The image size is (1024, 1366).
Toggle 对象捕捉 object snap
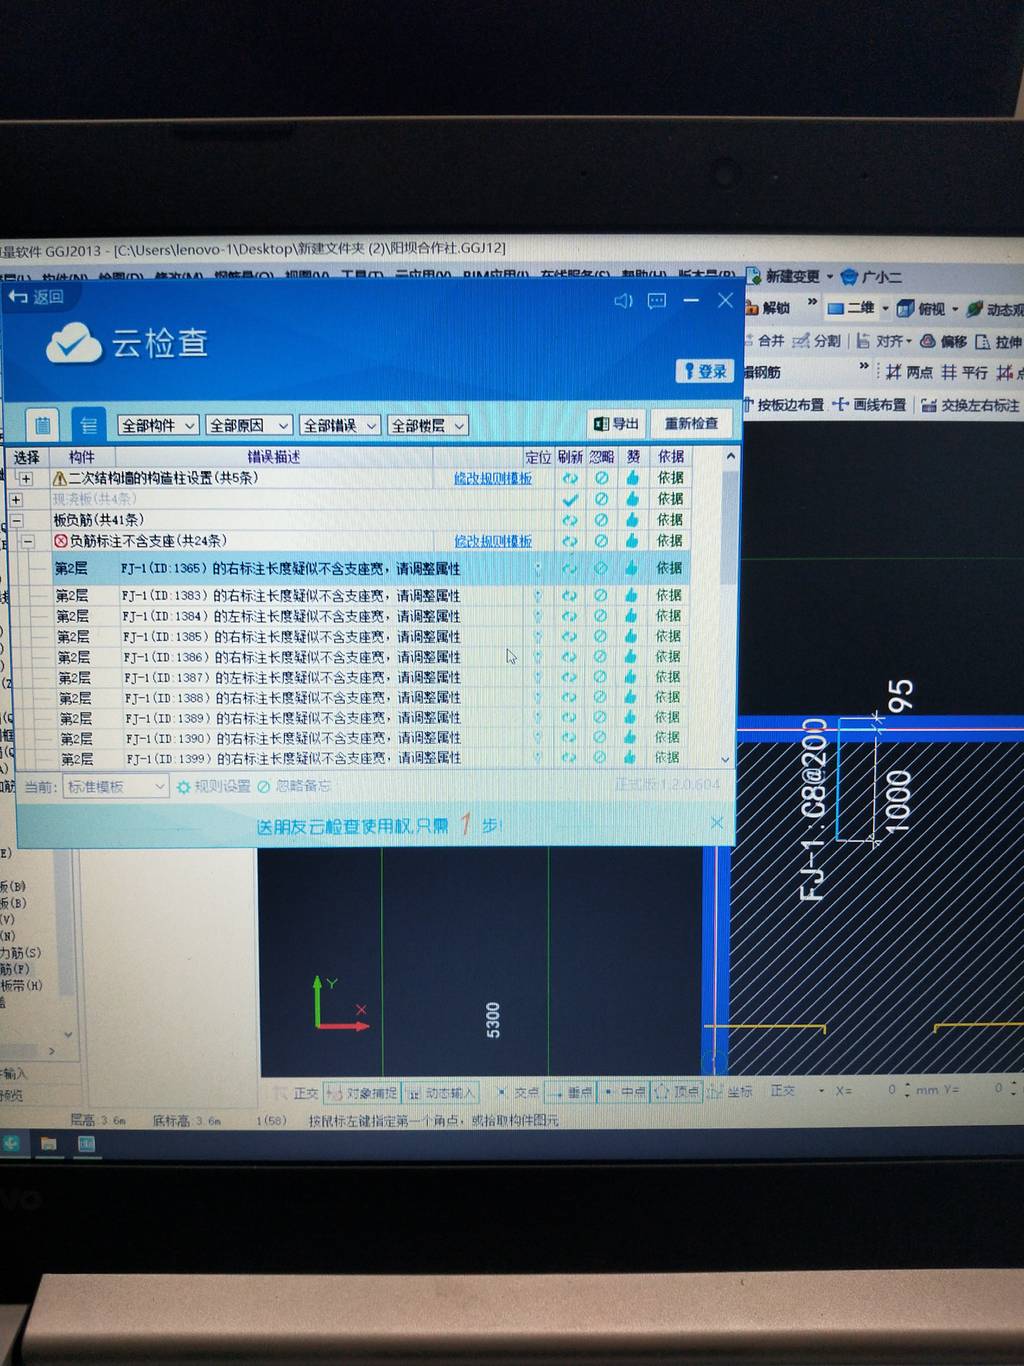[x=362, y=1093]
